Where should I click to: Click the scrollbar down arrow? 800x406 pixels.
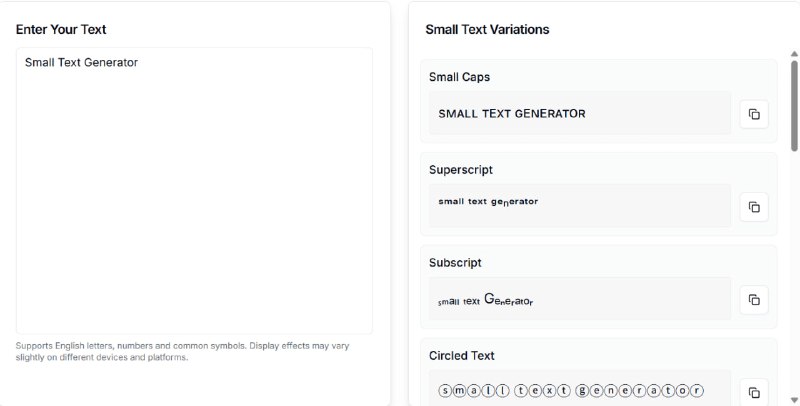[x=794, y=397]
